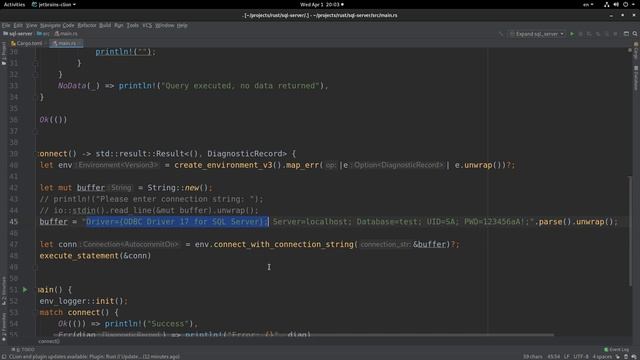640x360 pixels.
Task: Open the 'en' keyboard layout dropdown
Action: coord(588,4)
